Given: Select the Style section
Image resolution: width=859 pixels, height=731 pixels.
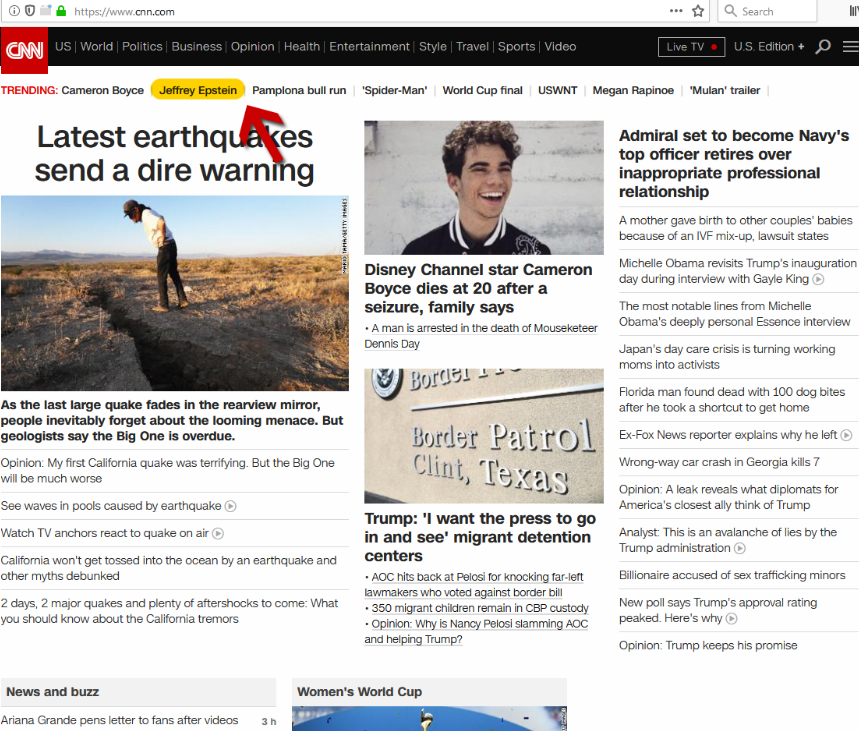Looking at the screenshot, I should point(433,47).
